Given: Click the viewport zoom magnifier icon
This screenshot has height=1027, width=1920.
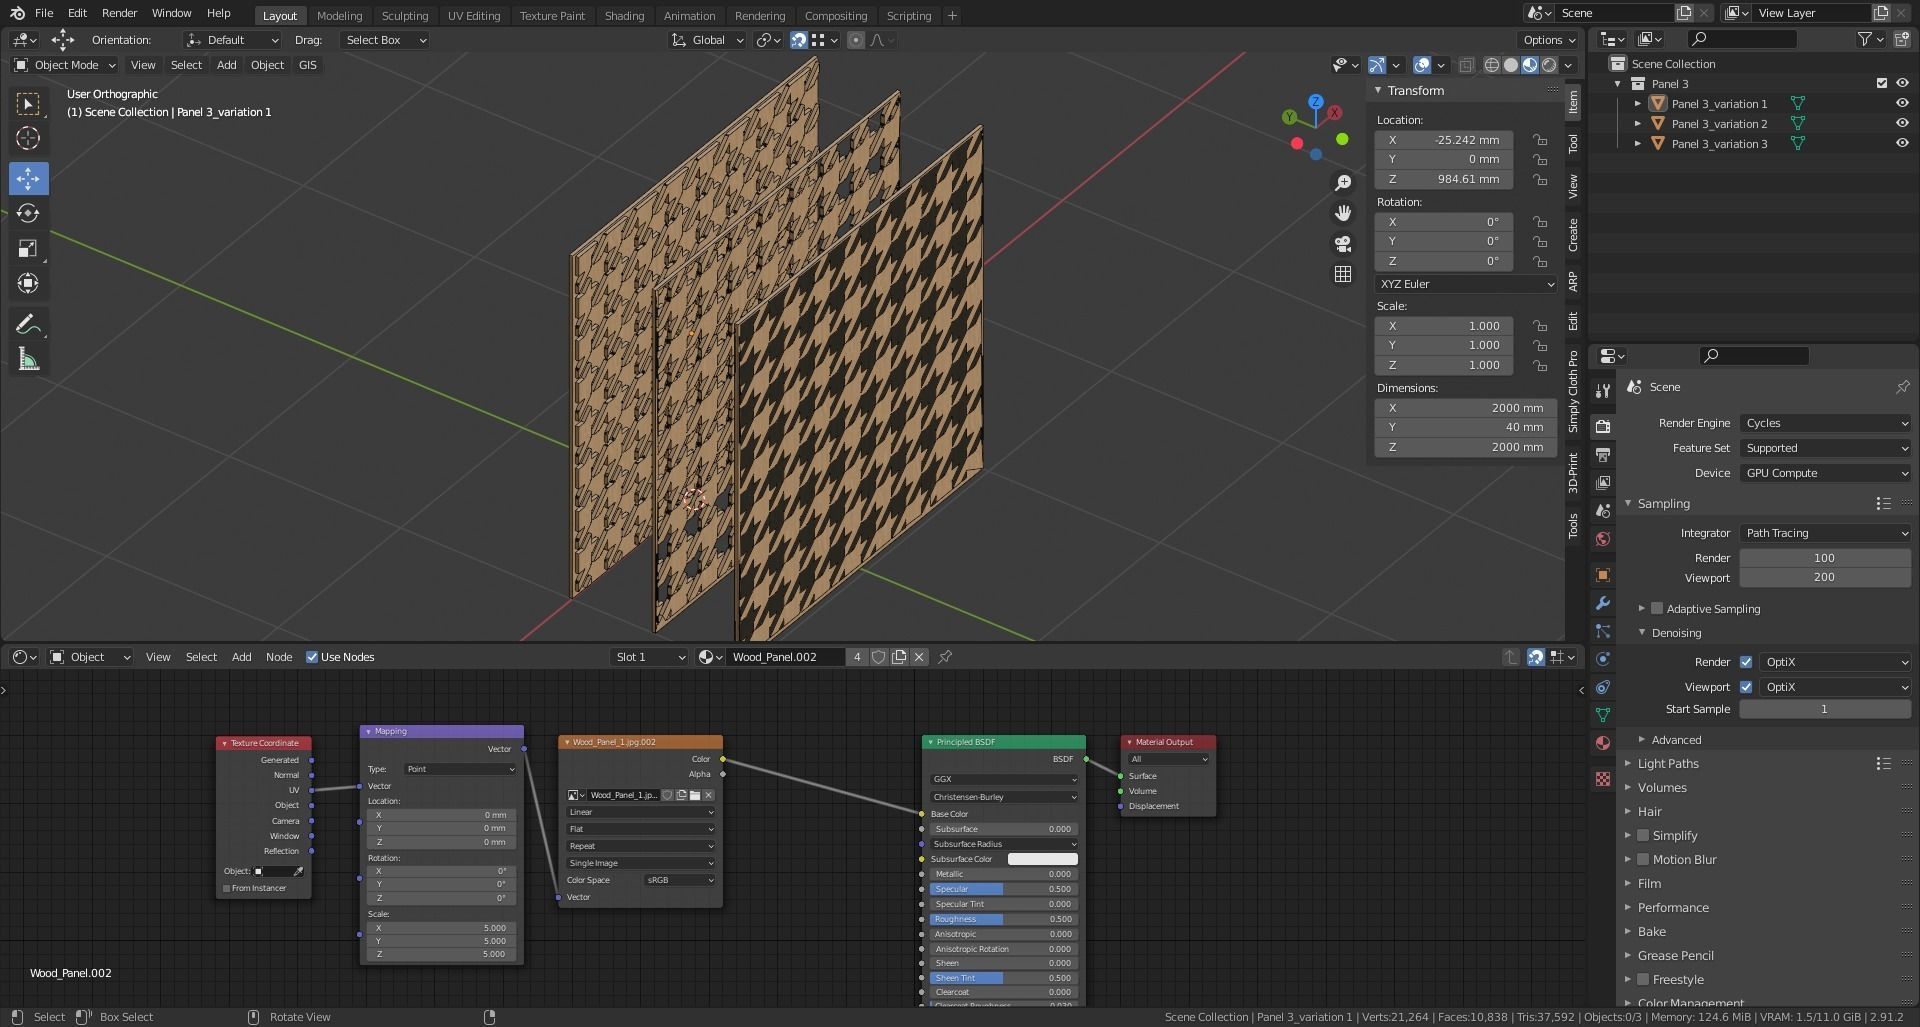Looking at the screenshot, I should (x=1343, y=183).
